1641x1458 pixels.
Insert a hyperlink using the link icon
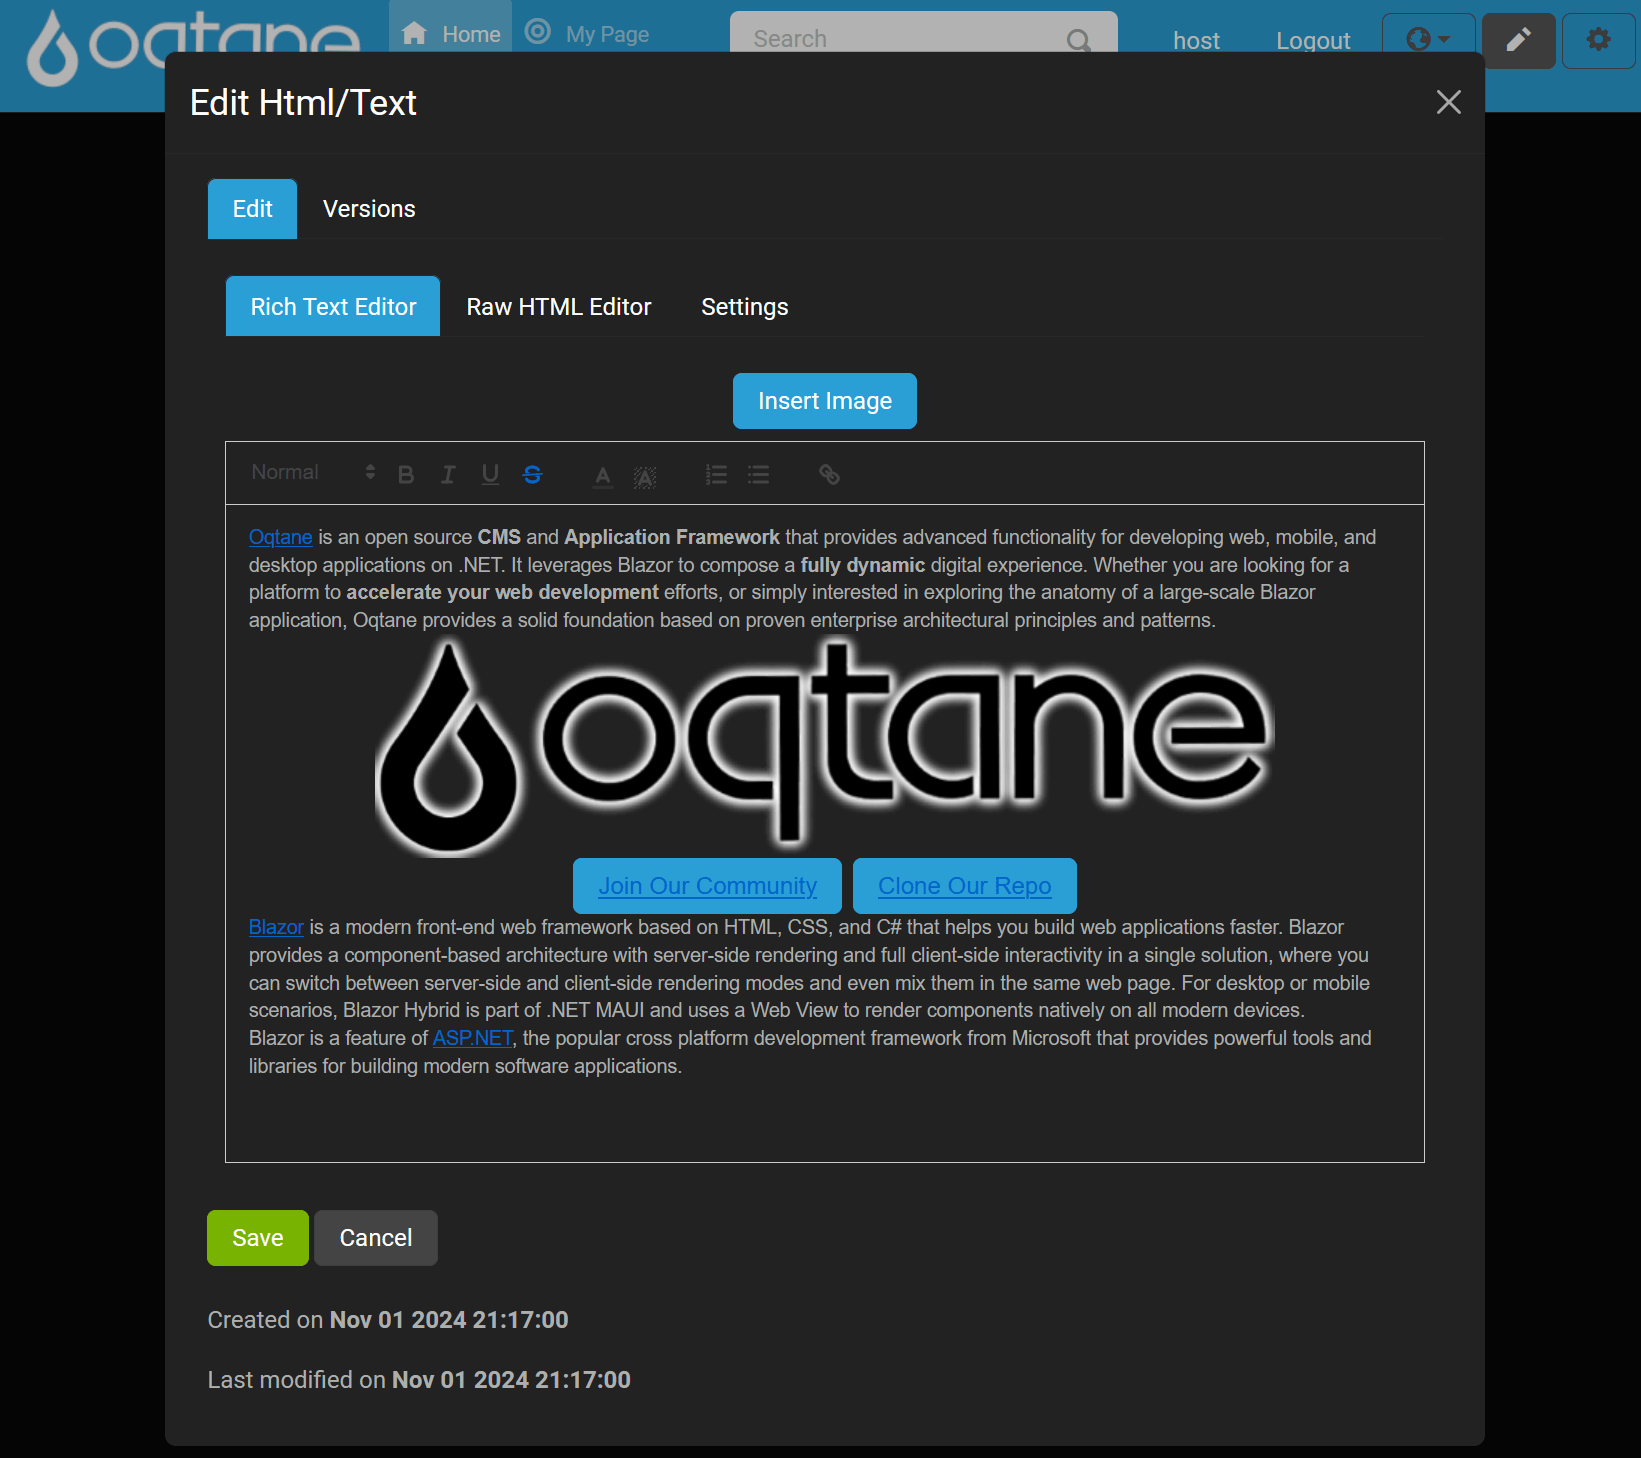(829, 475)
